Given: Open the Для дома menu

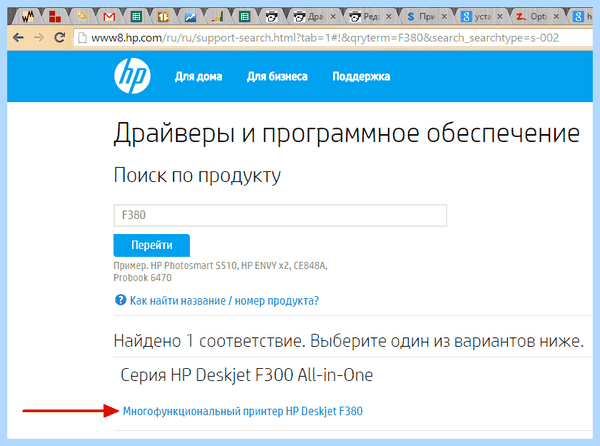Looking at the screenshot, I should pyautogui.click(x=198, y=77).
